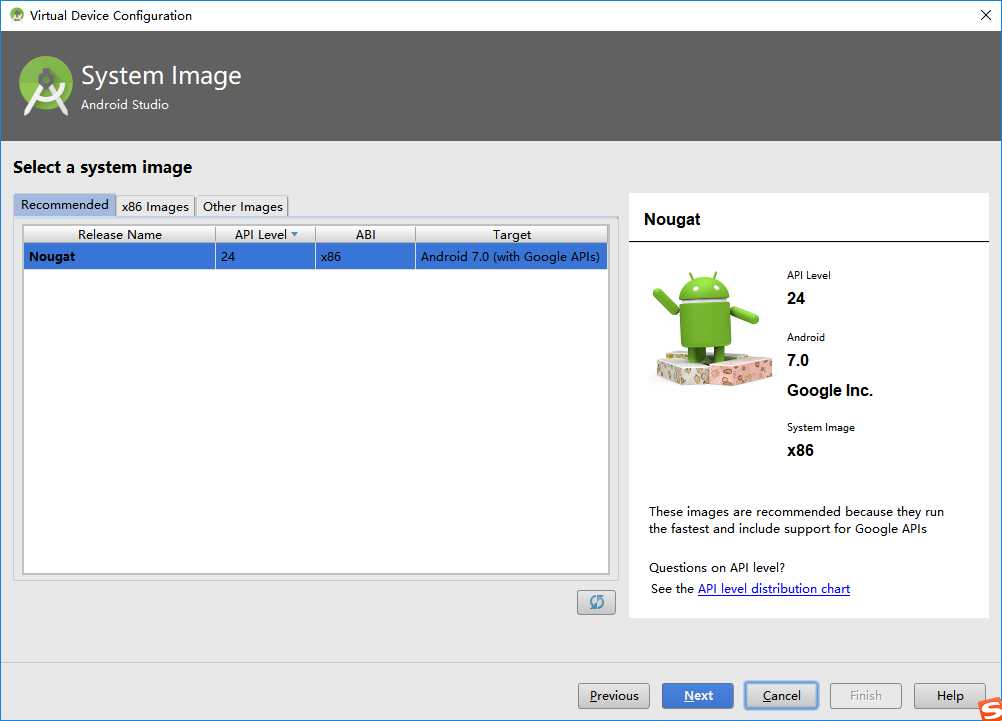Click the Virtual Device Configuration title icon
The image size is (1002, 721).
(x=17, y=15)
